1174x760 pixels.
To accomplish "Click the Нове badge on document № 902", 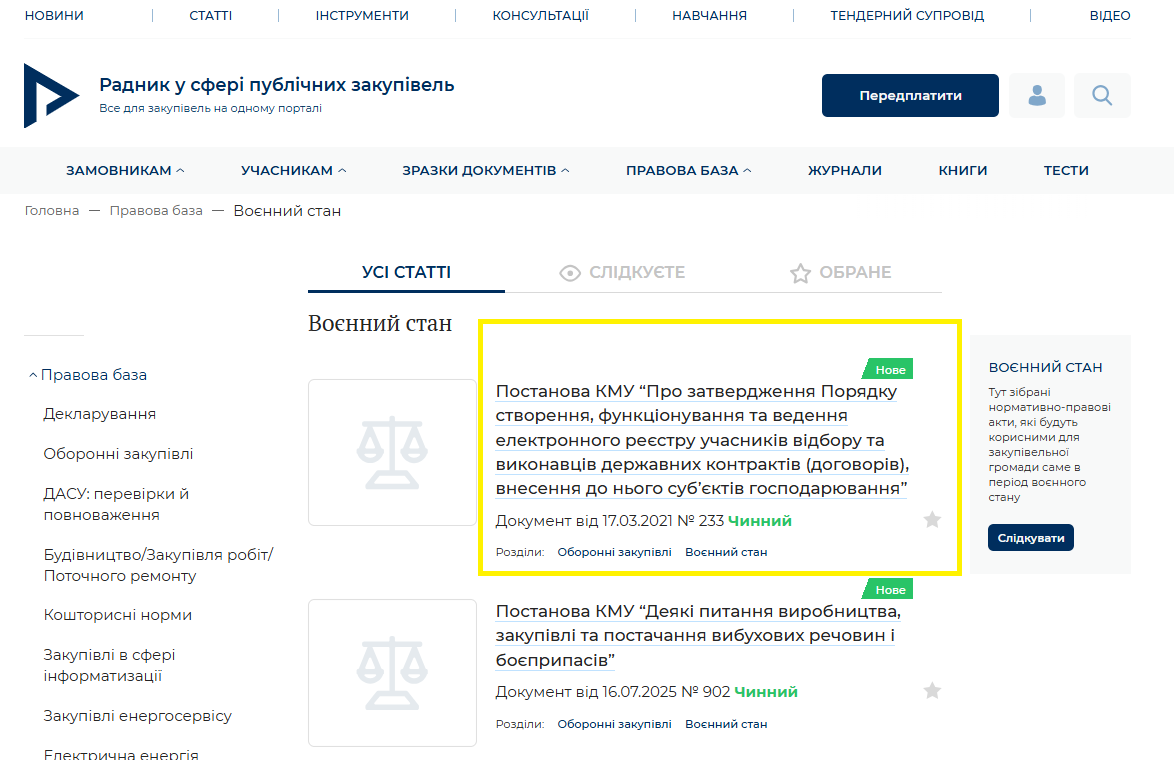I will coord(888,590).
